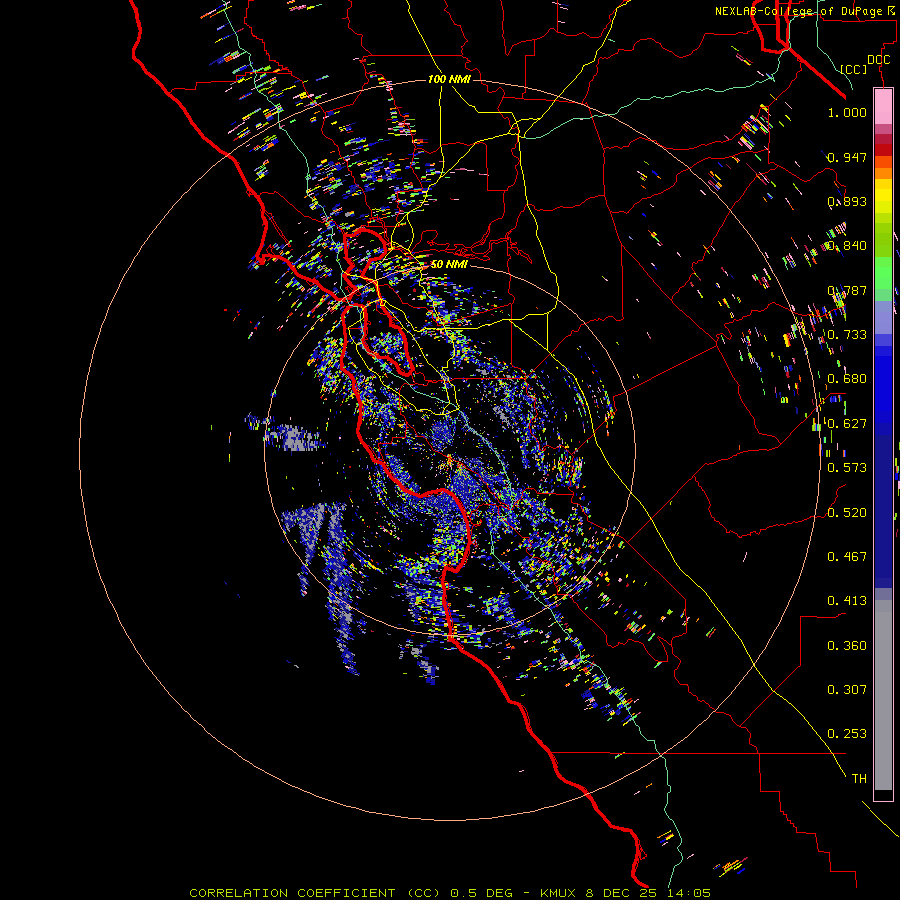Viewport: 900px width, 900px height.
Task: Click the 0.307 scale value
Action: point(847,690)
